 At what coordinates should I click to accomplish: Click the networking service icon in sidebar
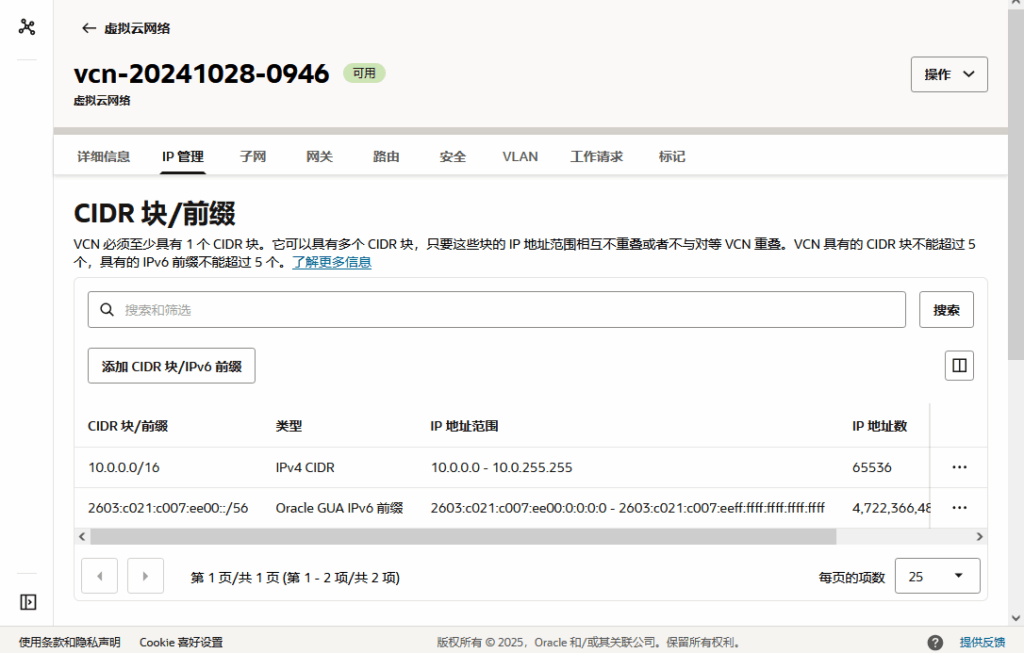(x=27, y=27)
